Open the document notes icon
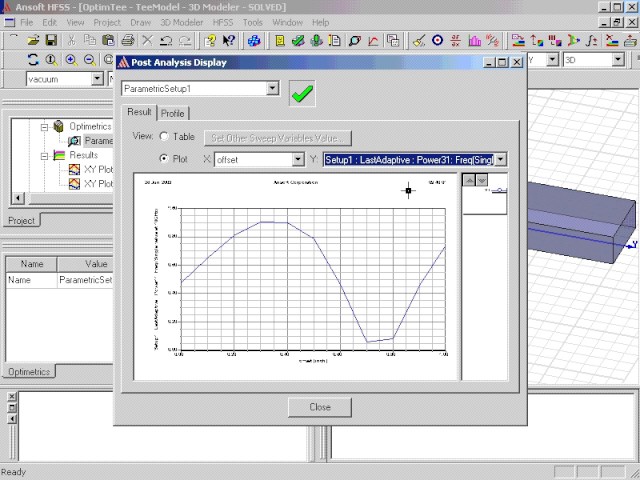This screenshot has height=480, width=640. [335, 40]
